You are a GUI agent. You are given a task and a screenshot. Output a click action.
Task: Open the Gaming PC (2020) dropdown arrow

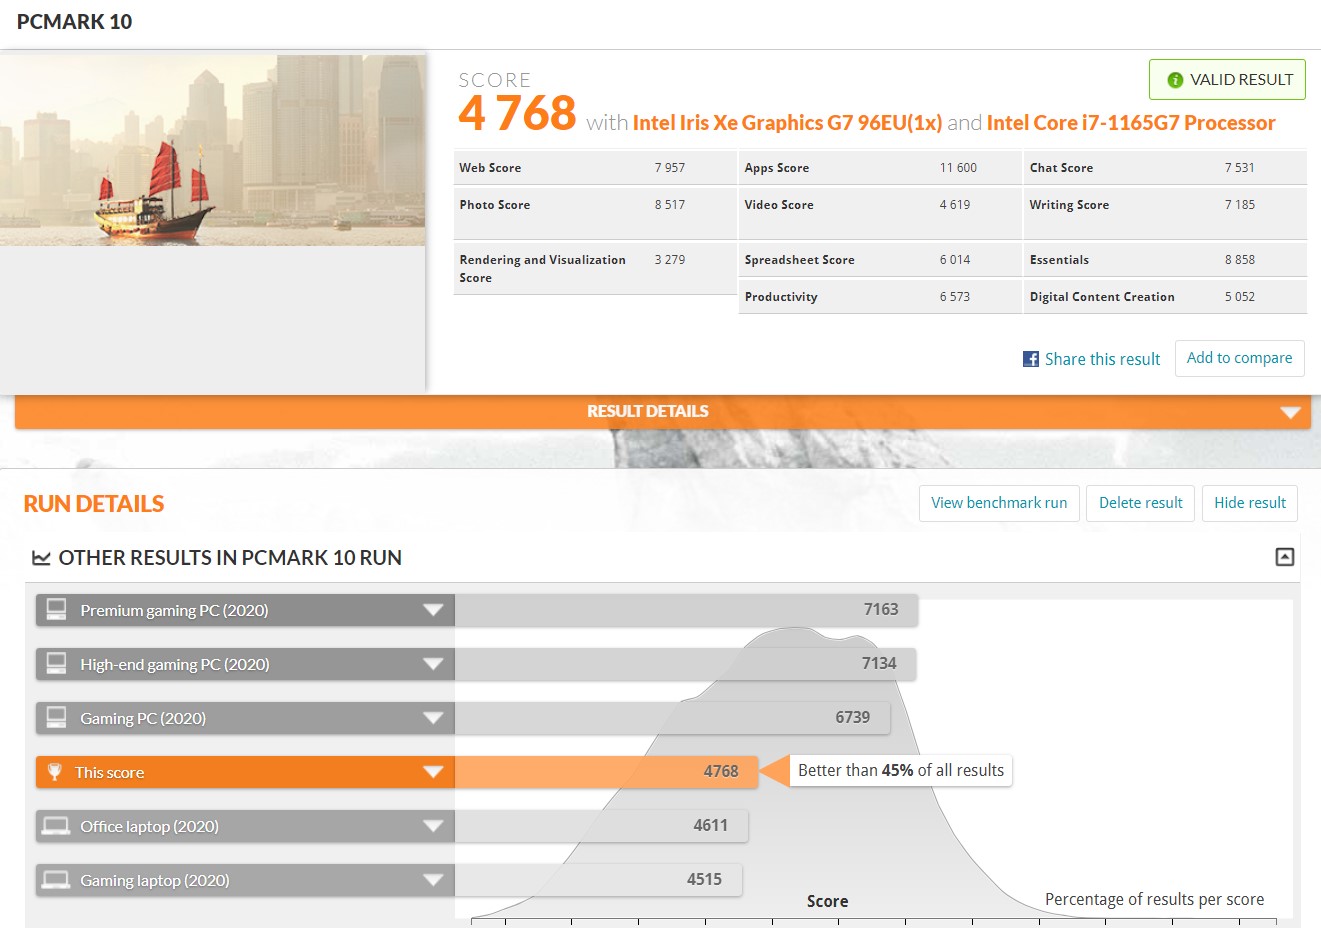coord(433,718)
